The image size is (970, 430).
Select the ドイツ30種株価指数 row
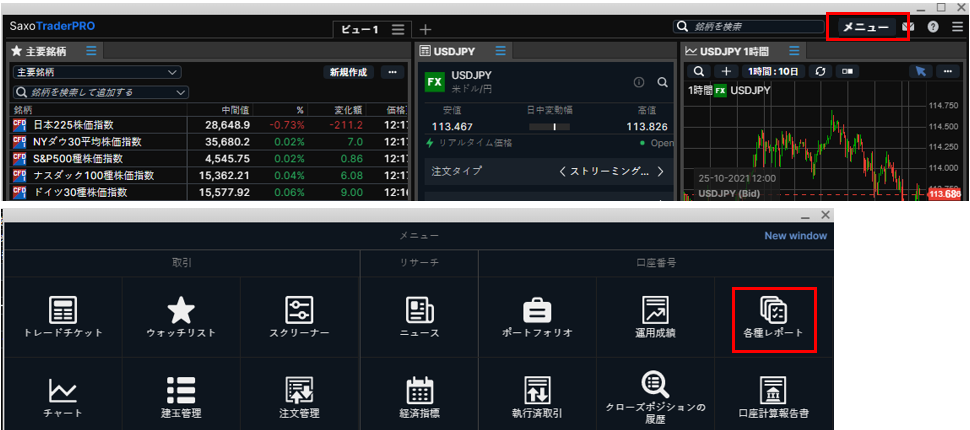209,192
